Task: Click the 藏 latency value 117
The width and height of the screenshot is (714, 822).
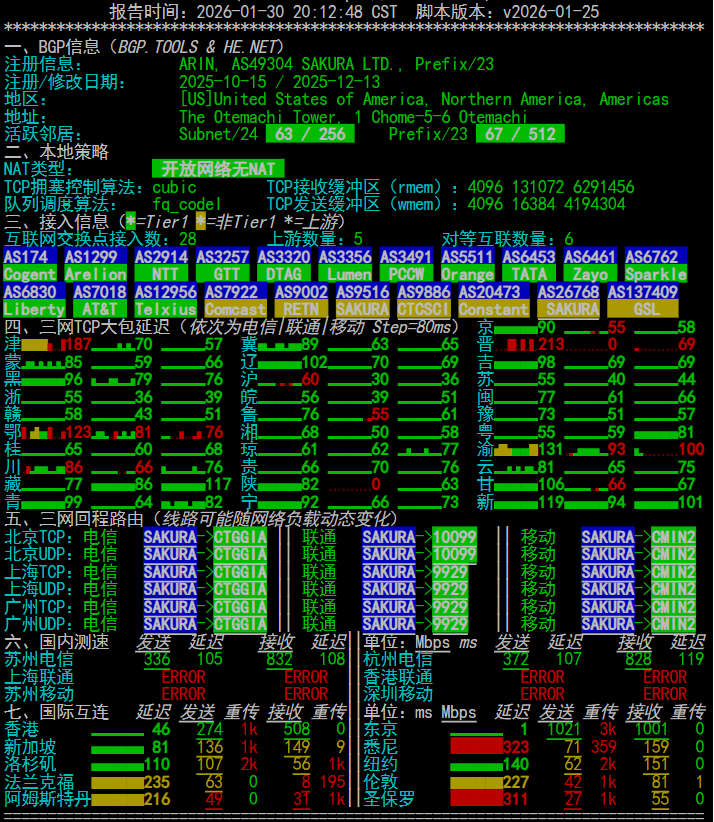Action: [x=218, y=484]
